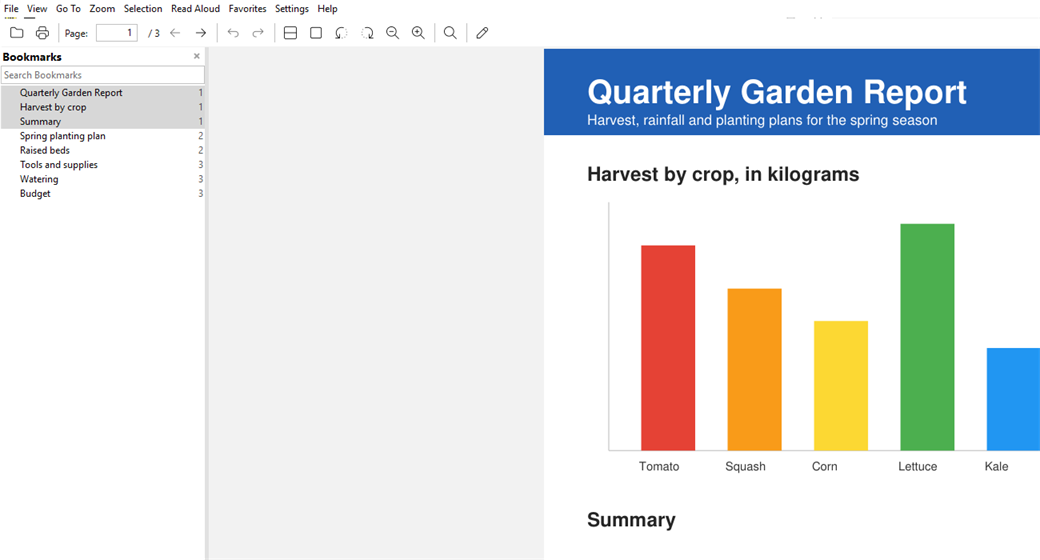
Task: Click the undo navigation back arrow
Action: coord(233,33)
